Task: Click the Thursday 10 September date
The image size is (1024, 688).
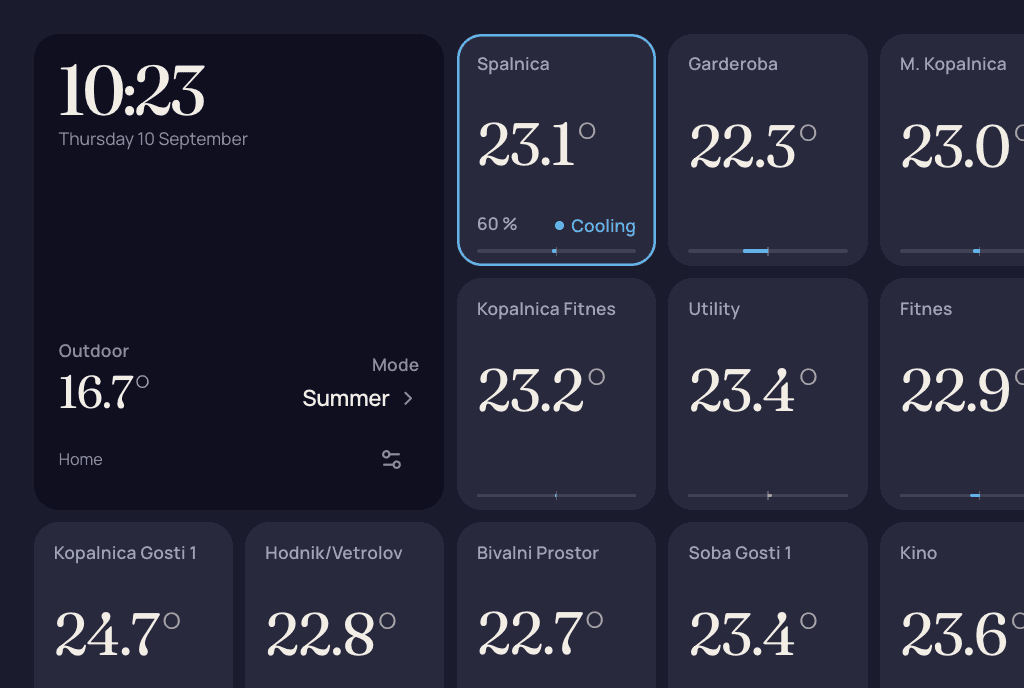Action: click(153, 139)
